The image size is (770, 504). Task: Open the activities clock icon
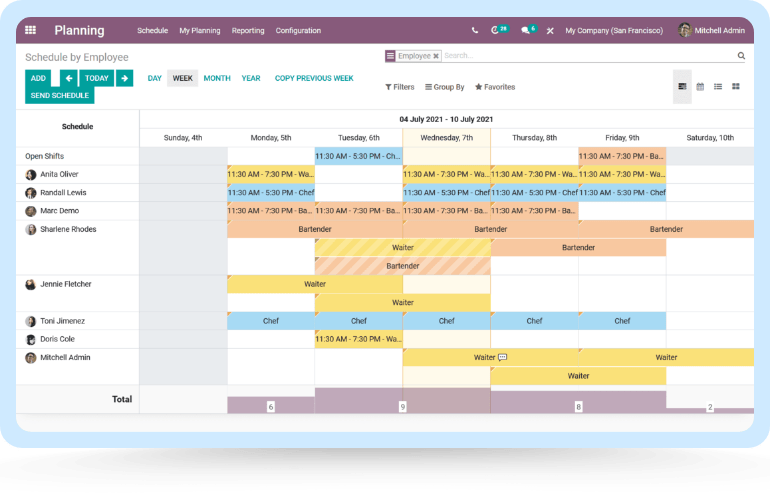[x=495, y=31]
